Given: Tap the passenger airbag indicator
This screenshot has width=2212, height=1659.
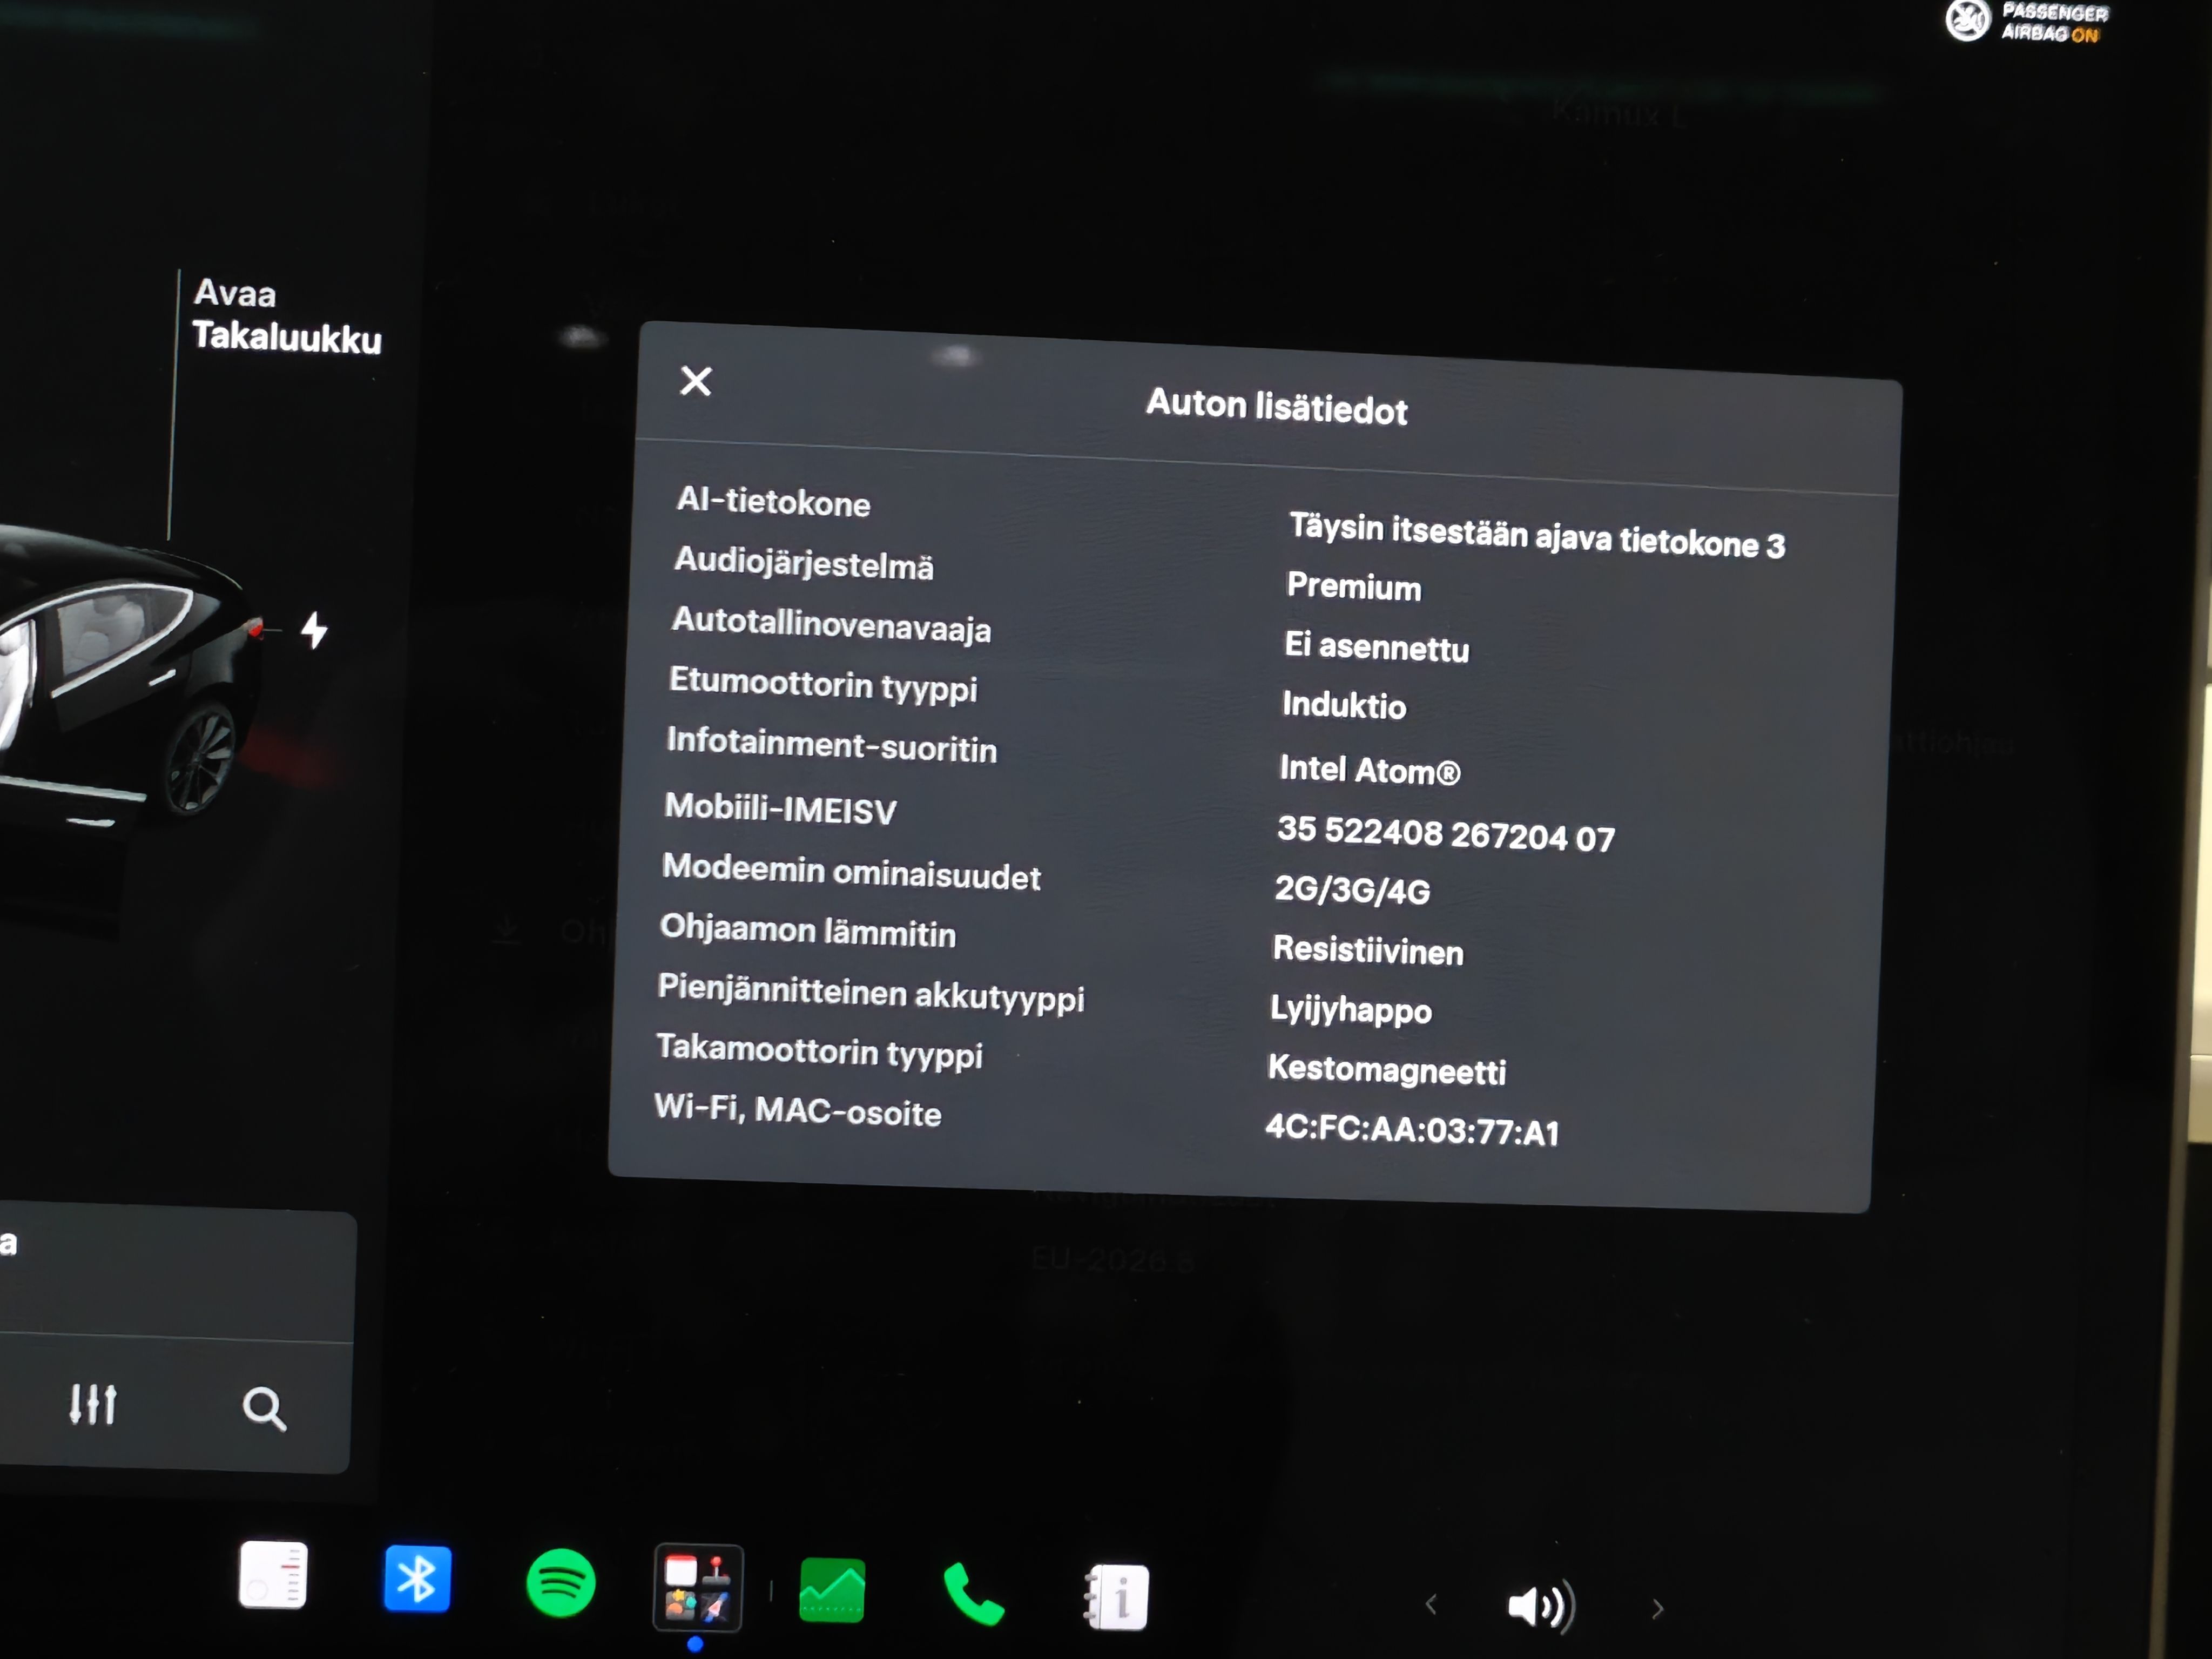Looking at the screenshot, I should [x=2027, y=22].
